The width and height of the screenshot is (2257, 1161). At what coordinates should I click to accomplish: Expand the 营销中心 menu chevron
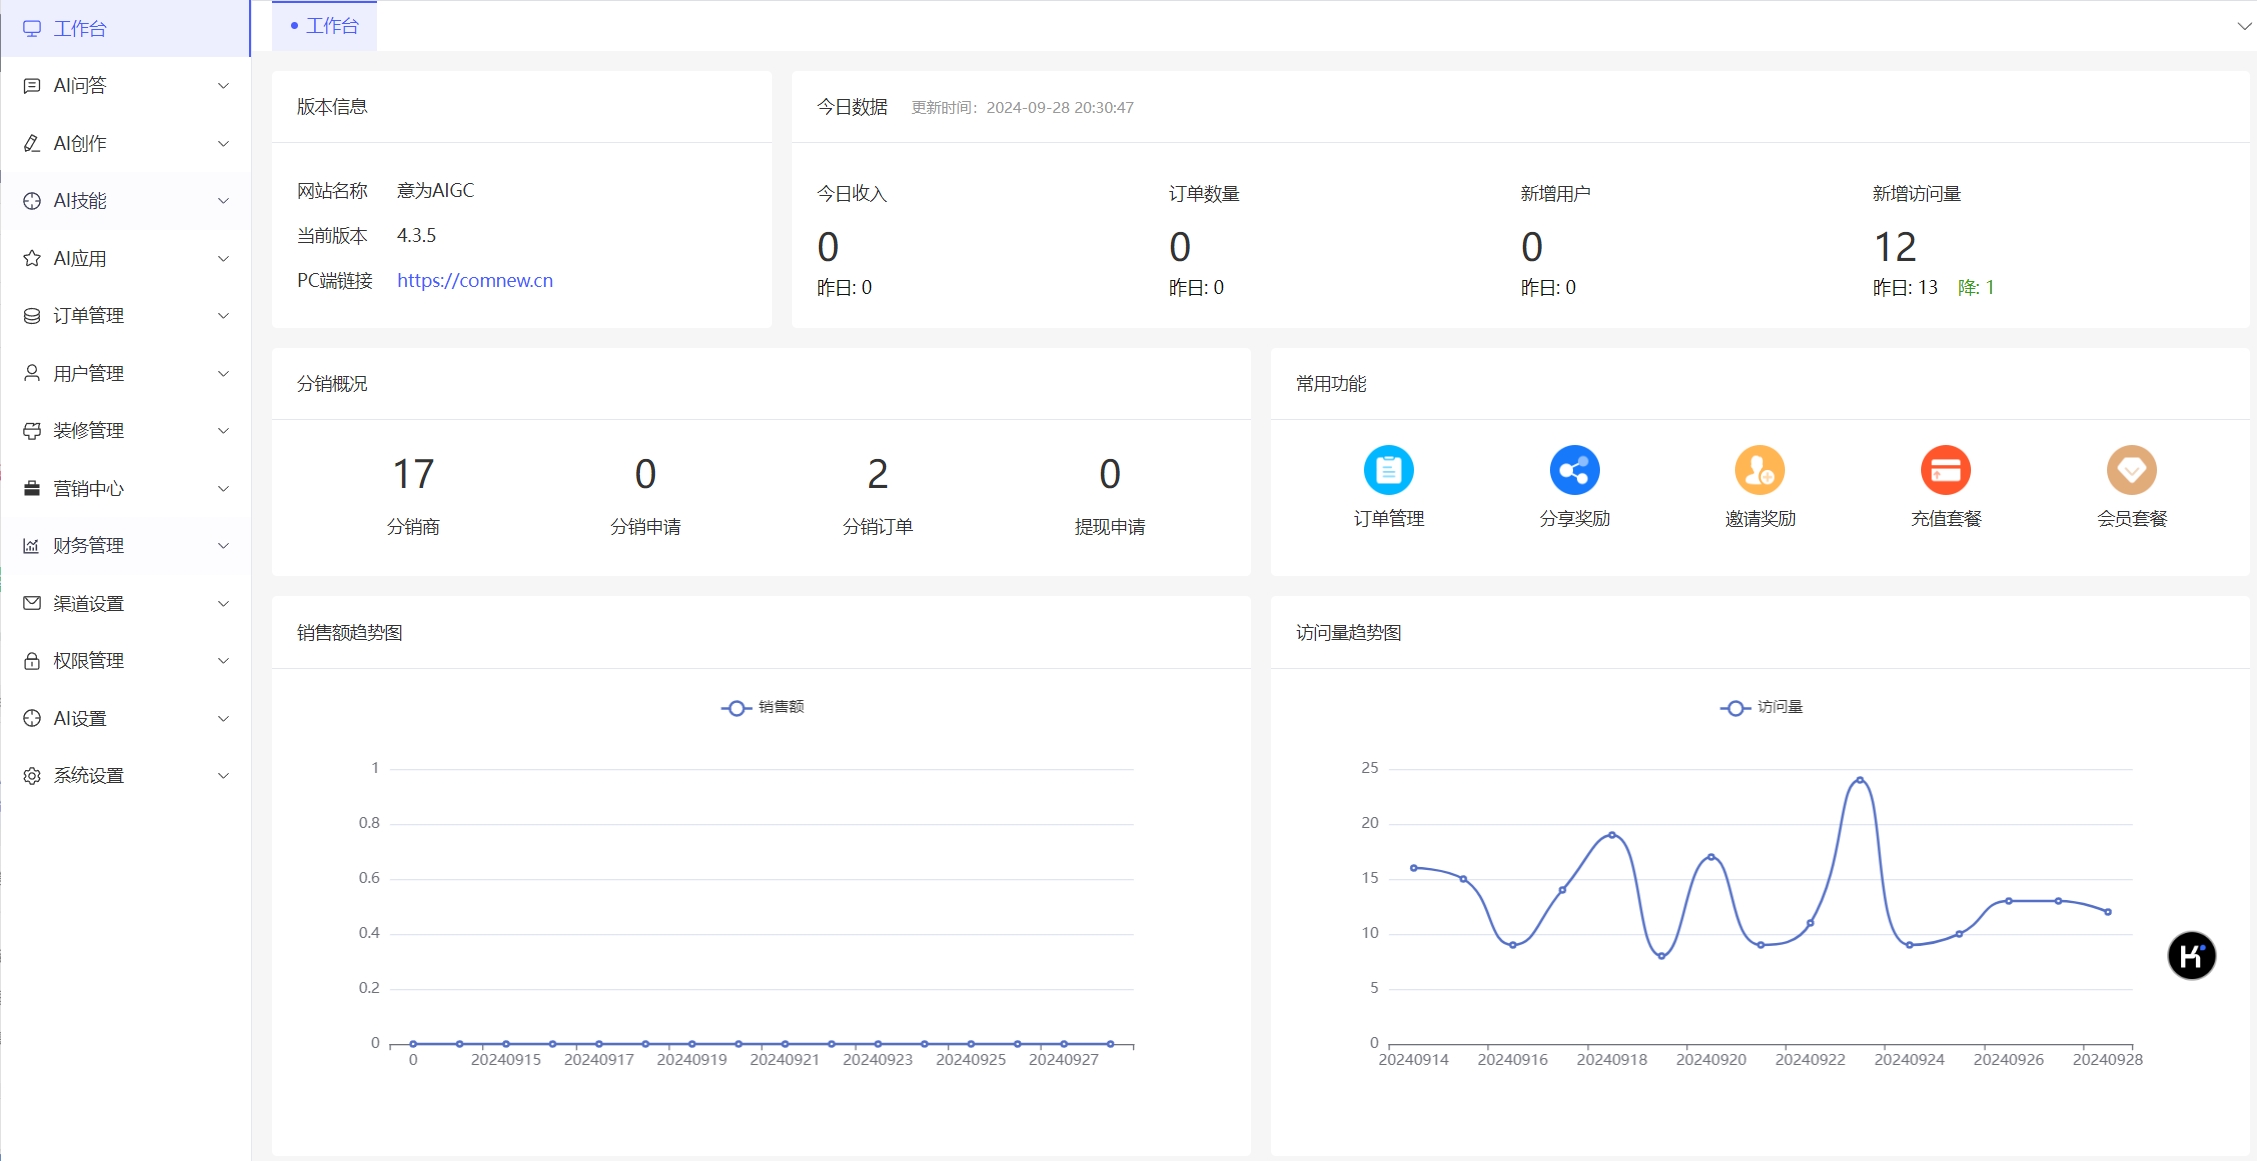tap(224, 489)
